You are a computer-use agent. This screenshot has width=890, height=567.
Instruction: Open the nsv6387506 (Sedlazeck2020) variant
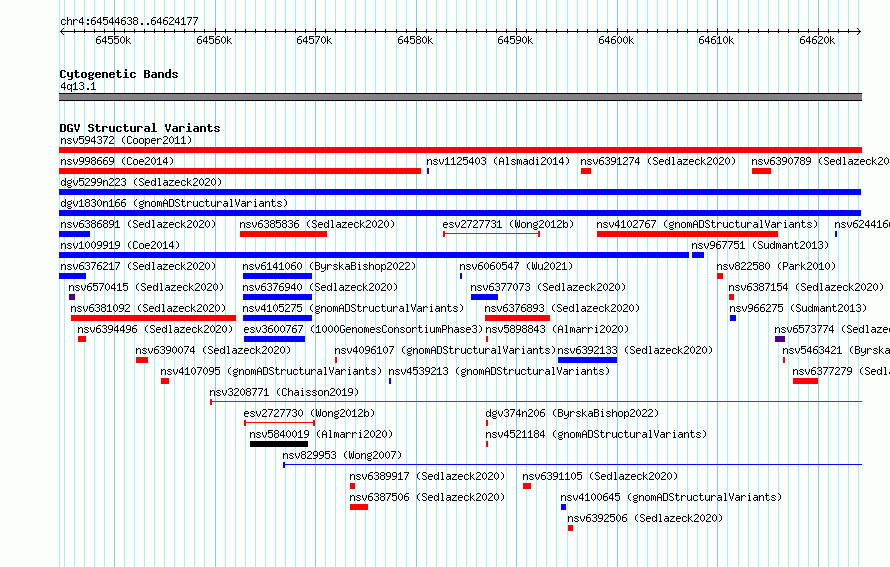pos(427,497)
